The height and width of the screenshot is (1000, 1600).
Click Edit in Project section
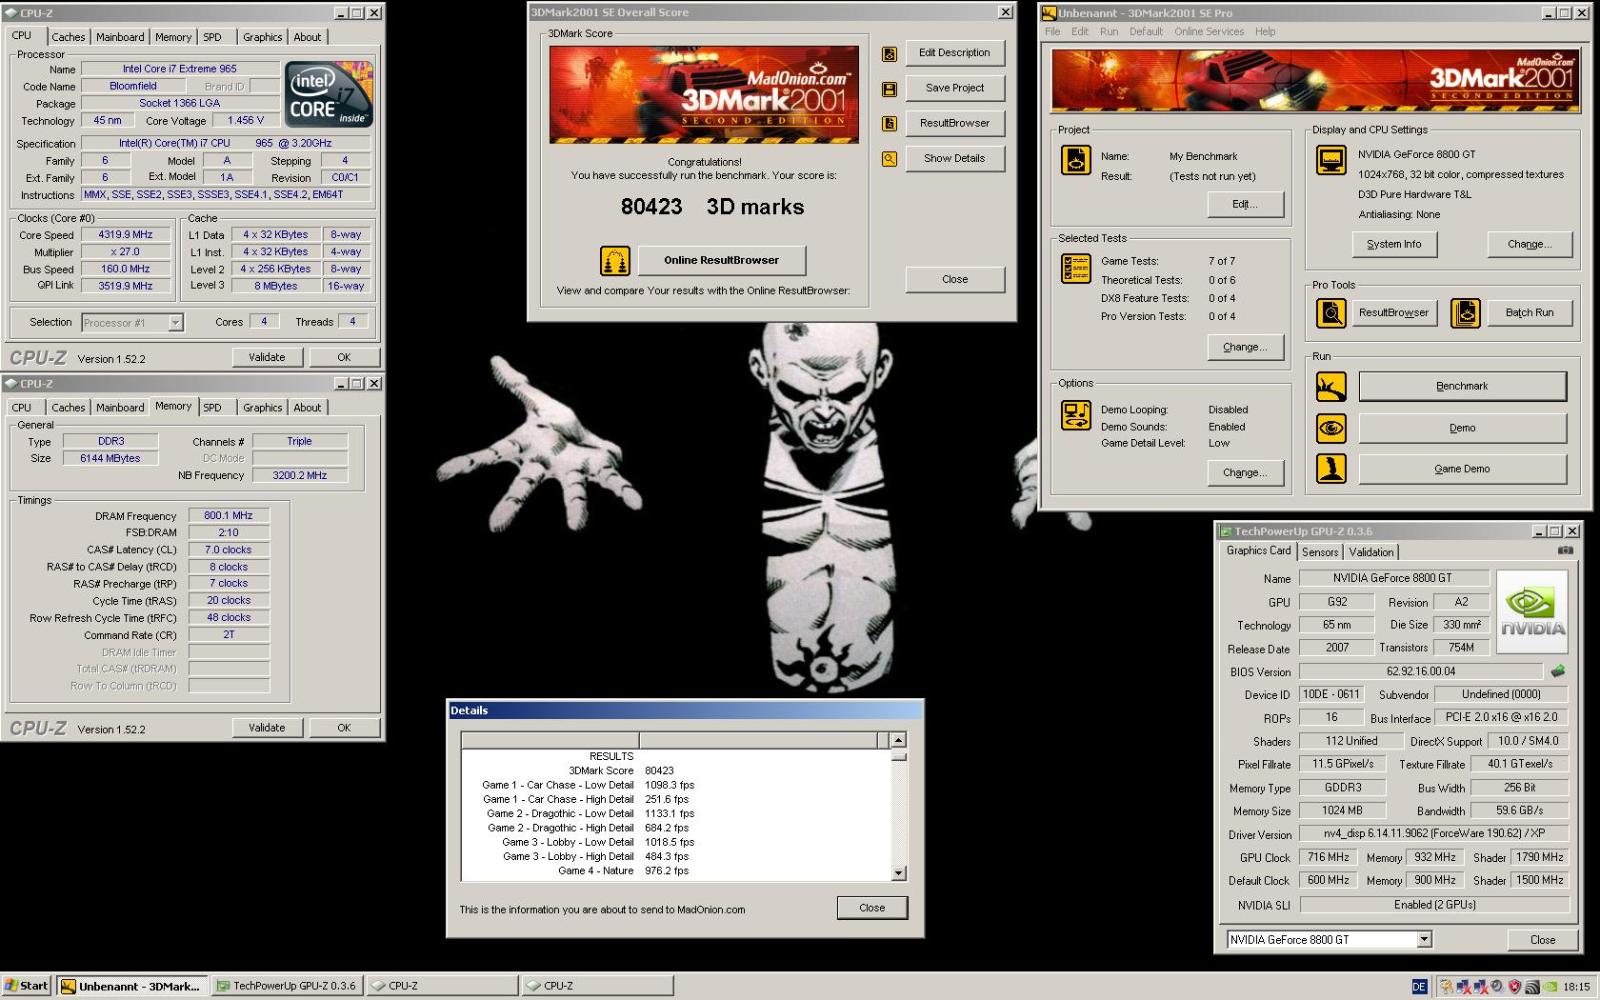coord(1244,204)
